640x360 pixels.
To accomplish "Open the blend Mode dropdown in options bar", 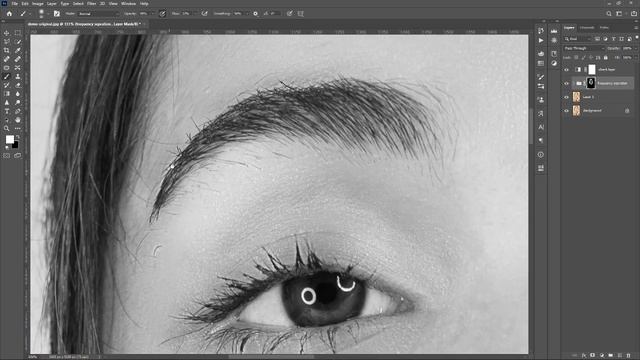I will (98, 13).
